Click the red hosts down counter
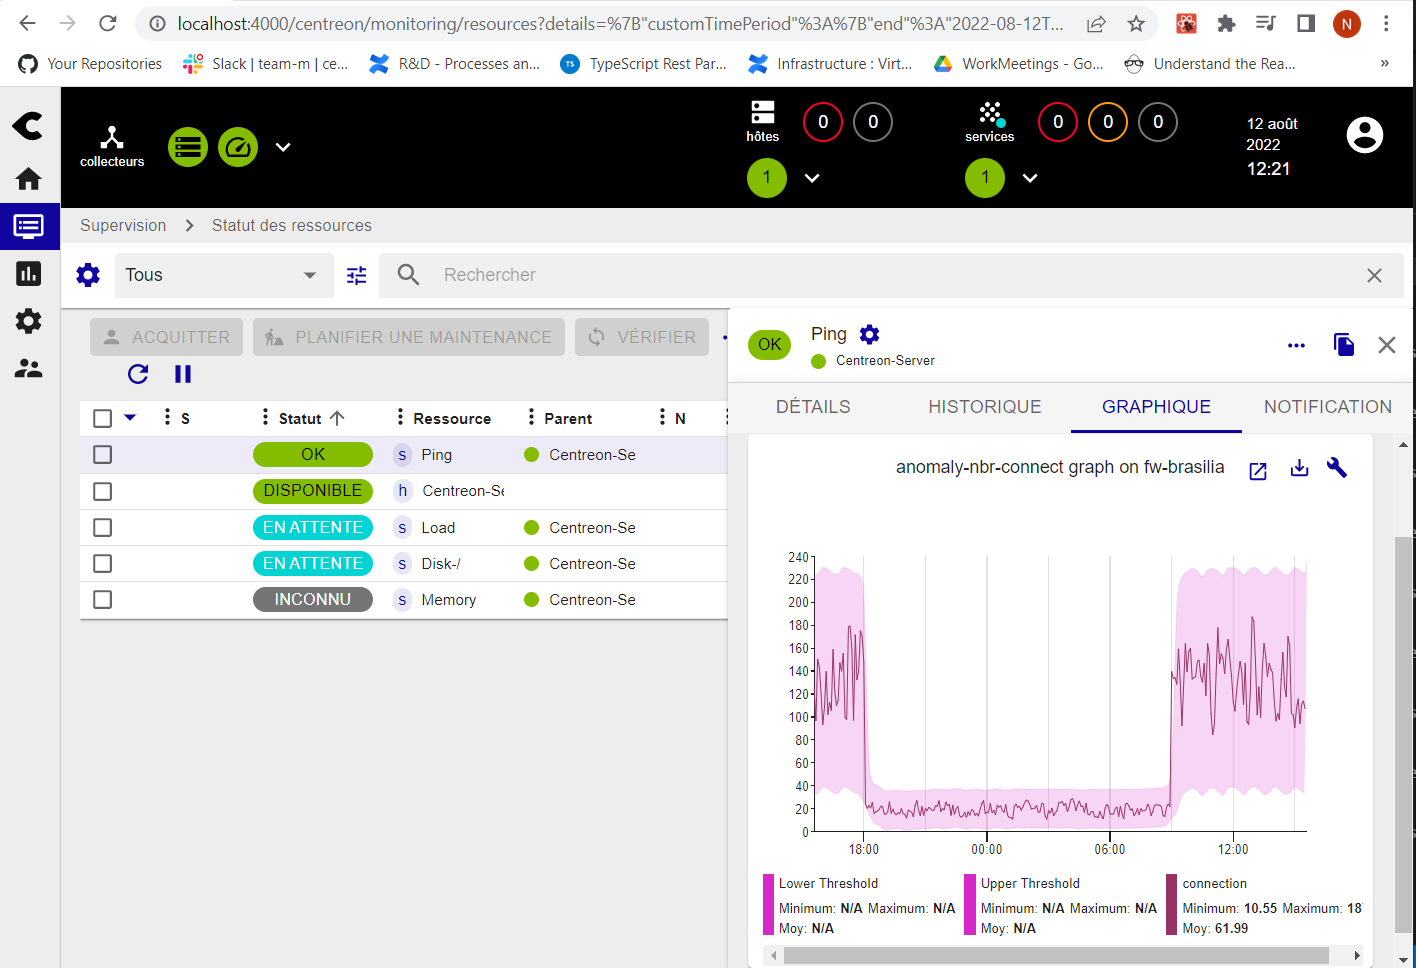 click(x=823, y=122)
